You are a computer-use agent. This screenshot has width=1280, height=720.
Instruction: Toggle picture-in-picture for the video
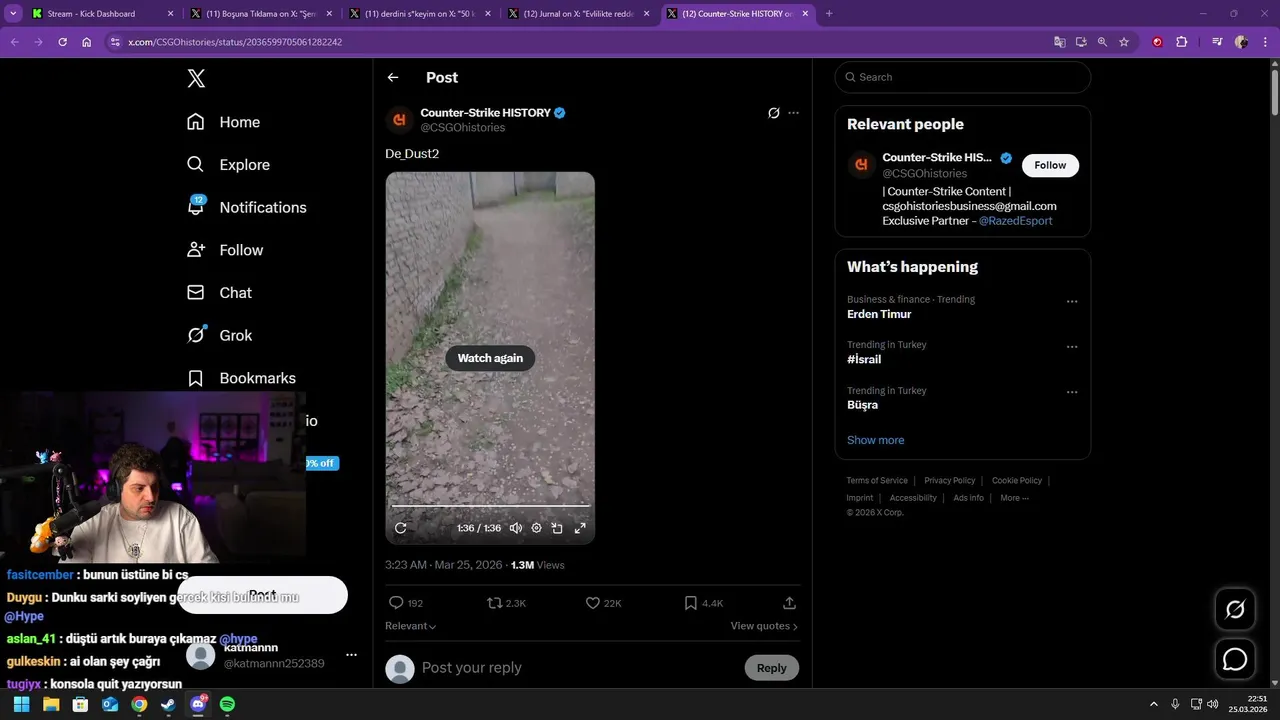(x=558, y=528)
